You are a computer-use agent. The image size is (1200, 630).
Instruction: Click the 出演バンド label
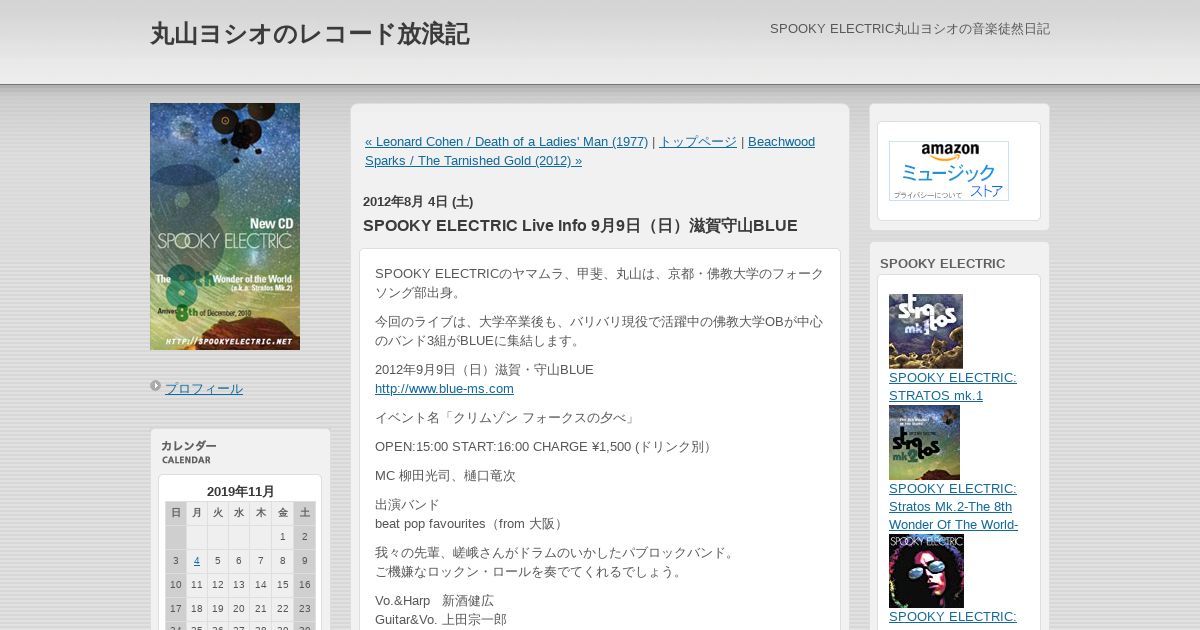[407, 505]
